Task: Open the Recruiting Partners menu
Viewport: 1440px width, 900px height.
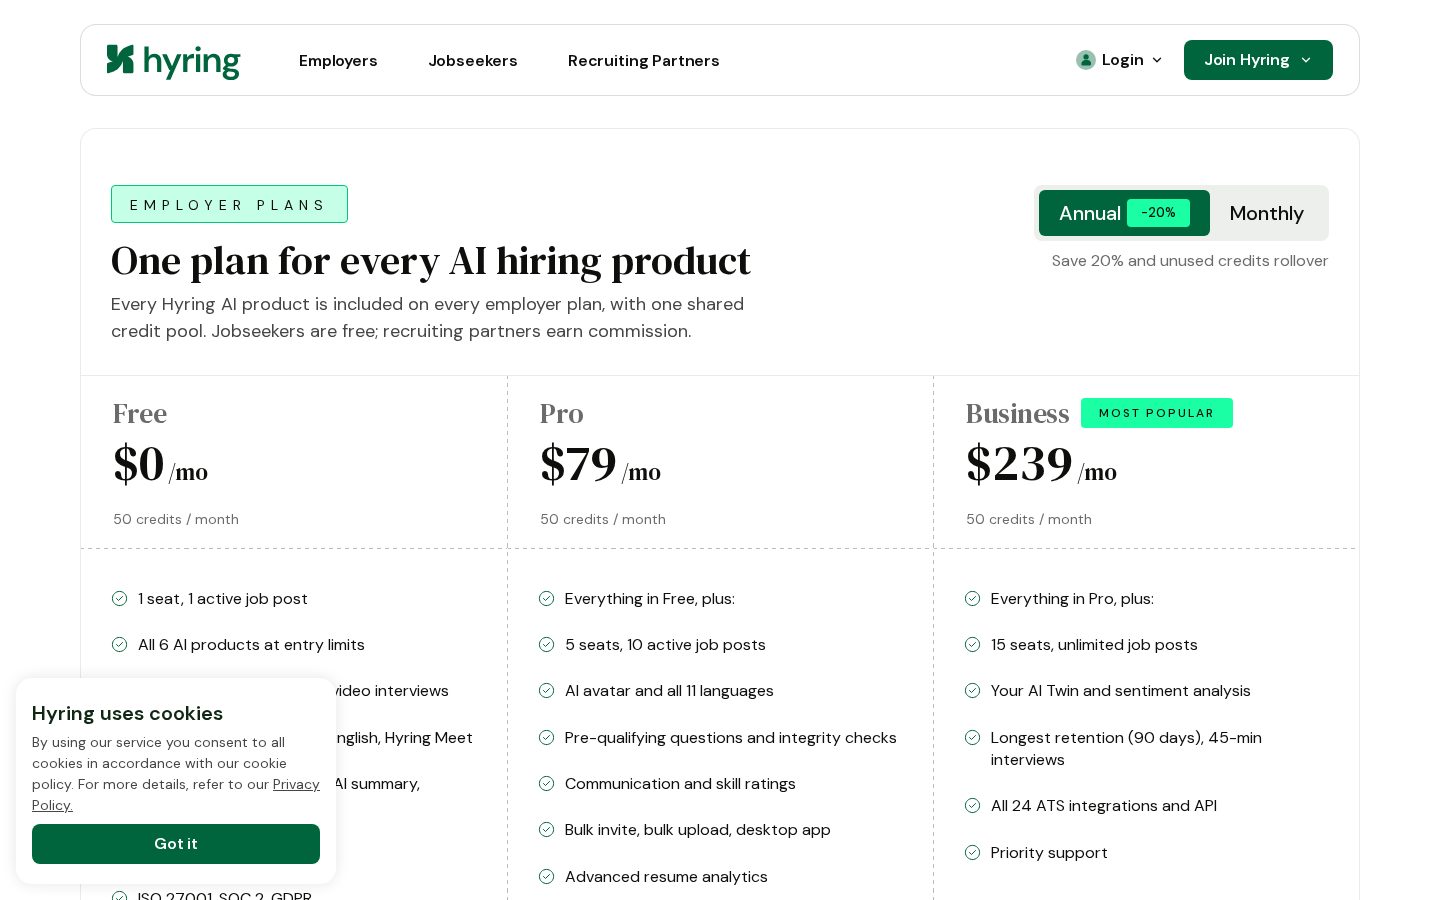Action: (x=644, y=61)
